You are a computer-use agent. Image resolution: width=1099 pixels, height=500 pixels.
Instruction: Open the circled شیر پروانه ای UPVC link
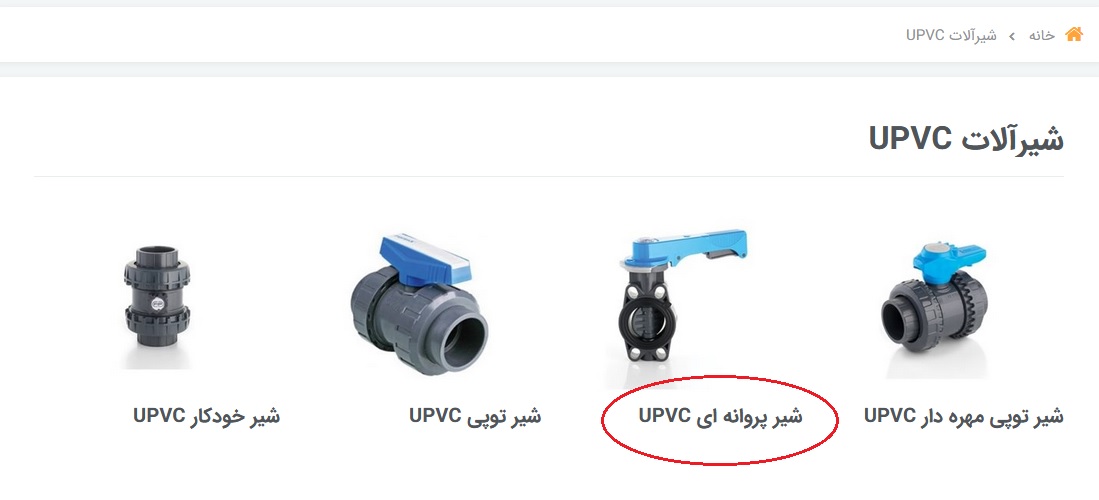(721, 416)
